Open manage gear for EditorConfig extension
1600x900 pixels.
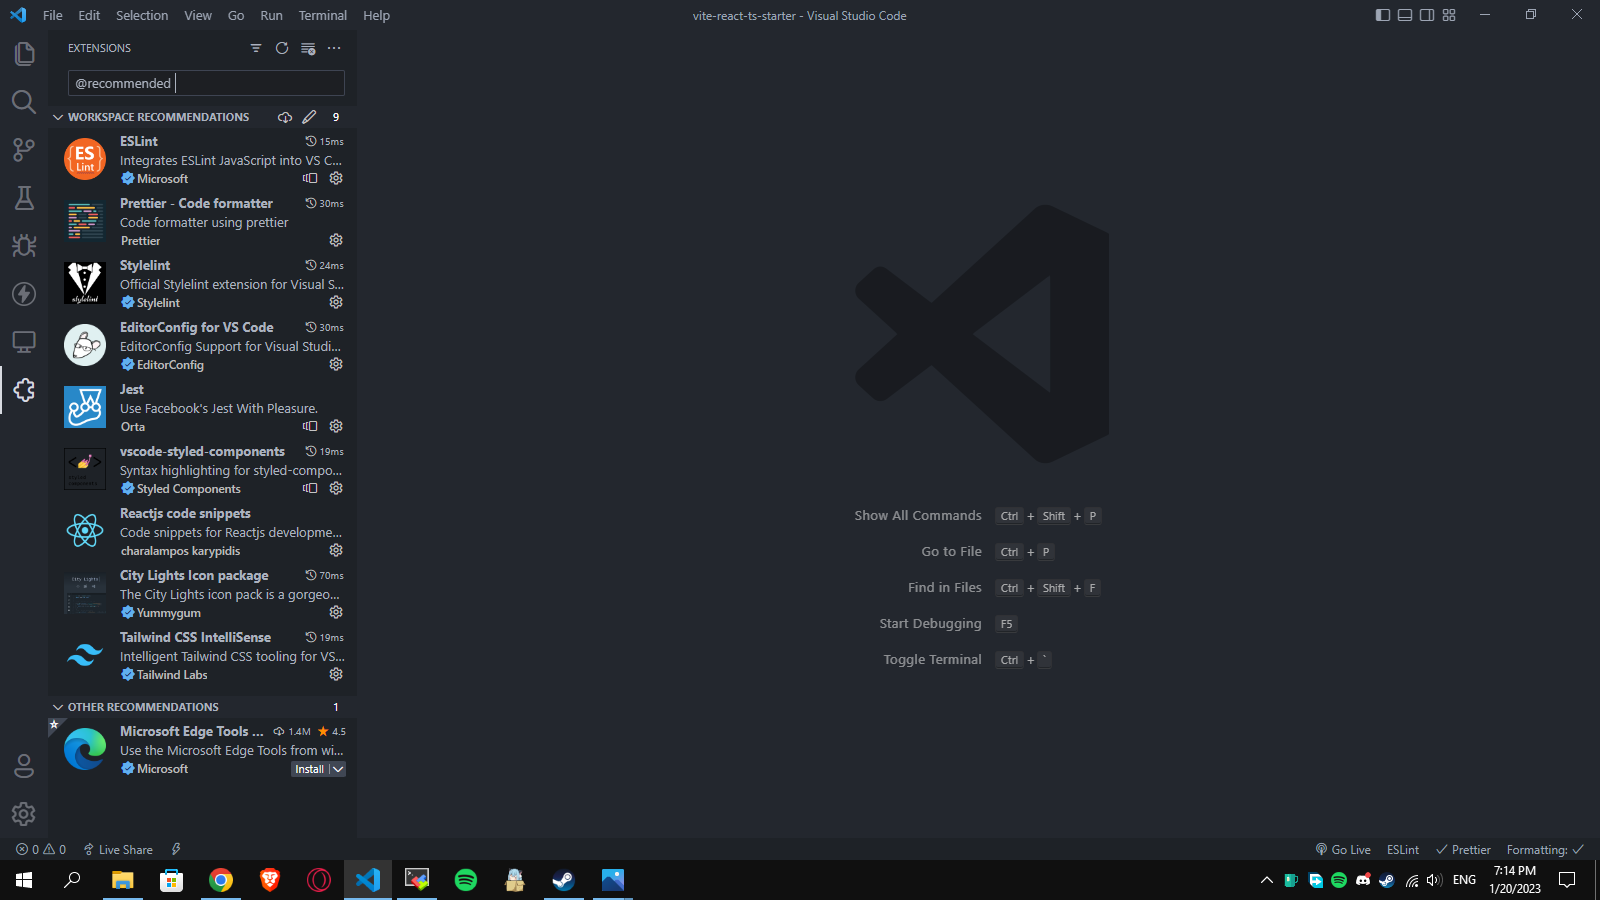click(336, 364)
